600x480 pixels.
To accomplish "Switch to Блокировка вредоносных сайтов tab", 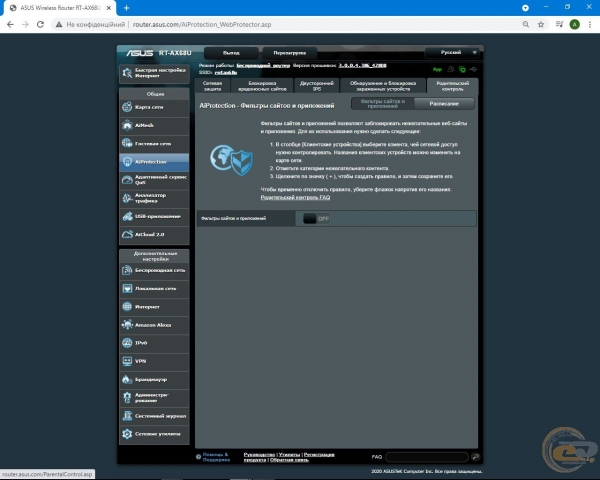I will (262, 86).
